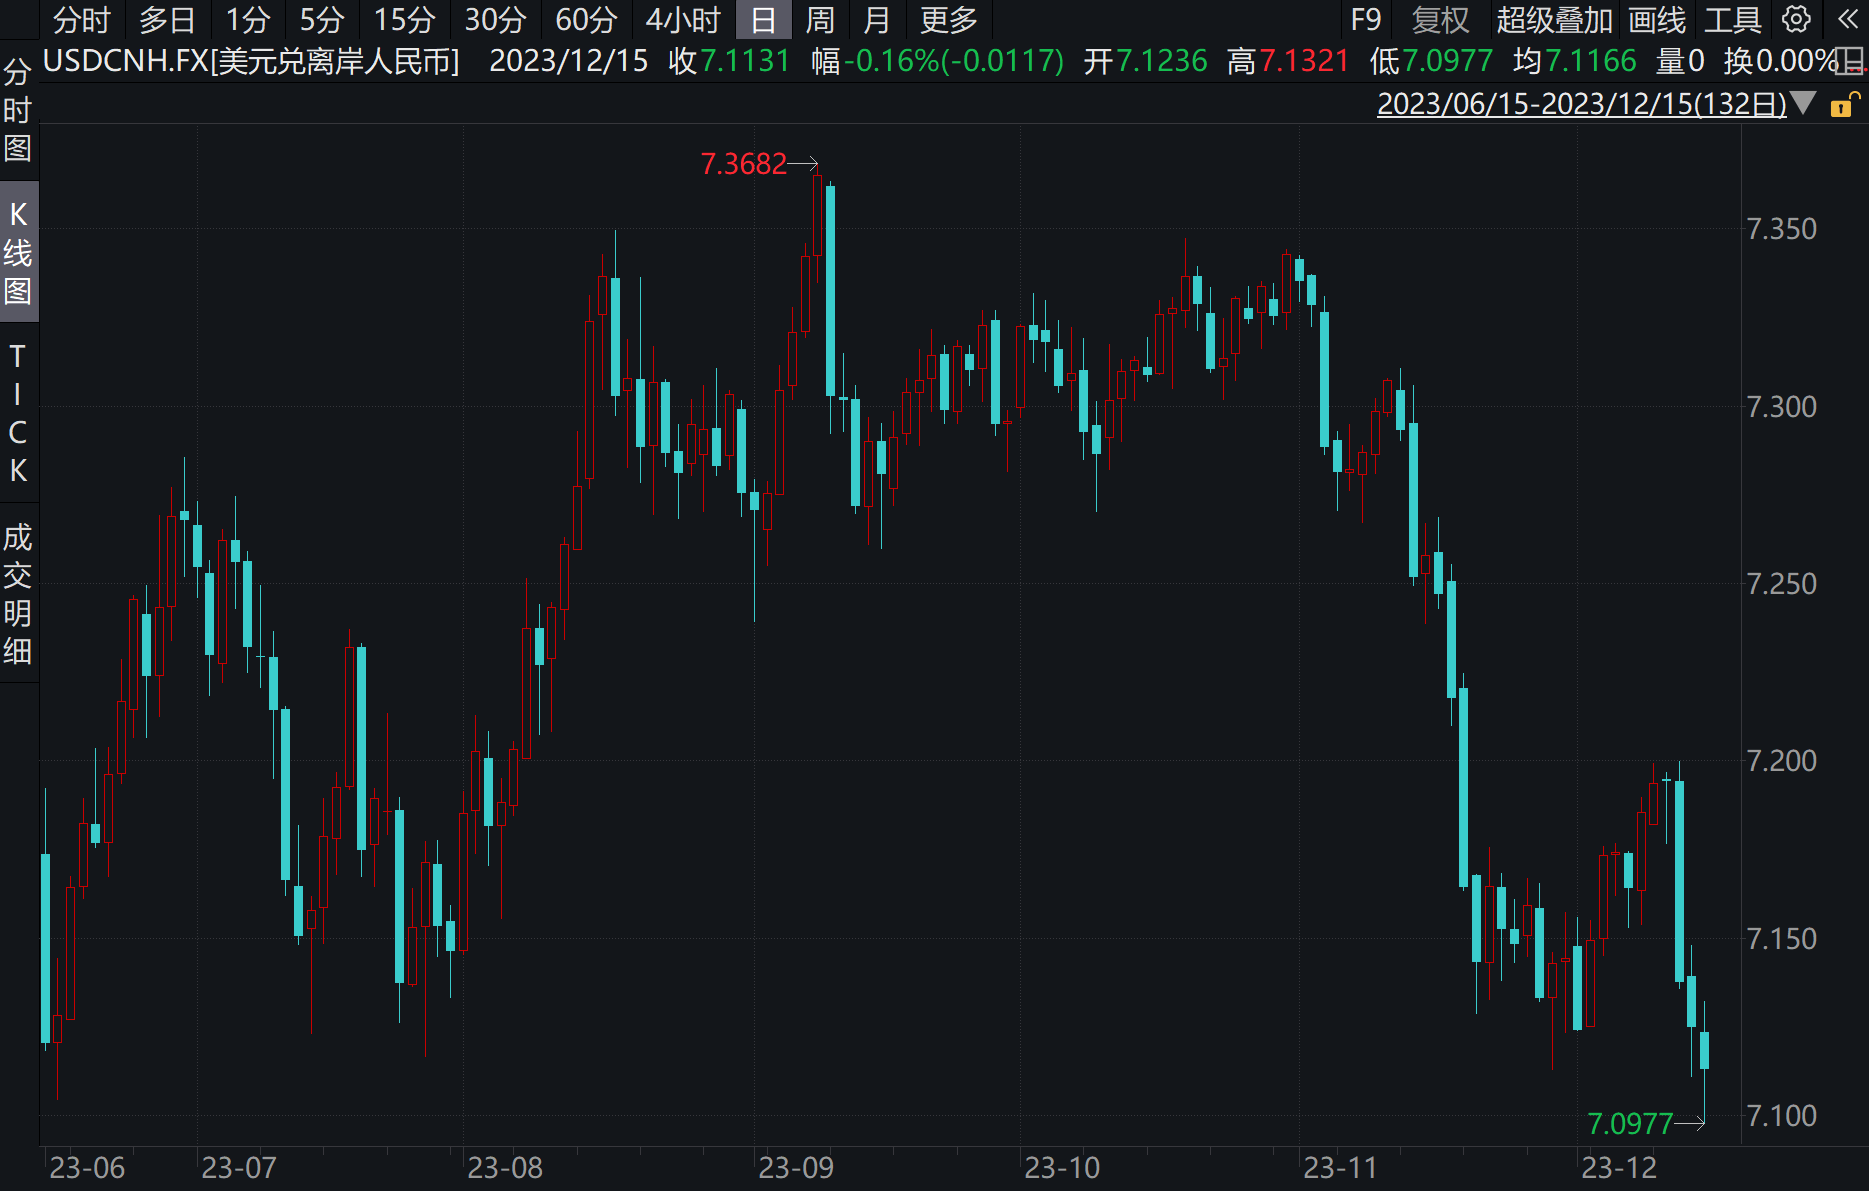Select the 月 monthly chart tab
This screenshot has height=1191, width=1869.
click(x=875, y=20)
